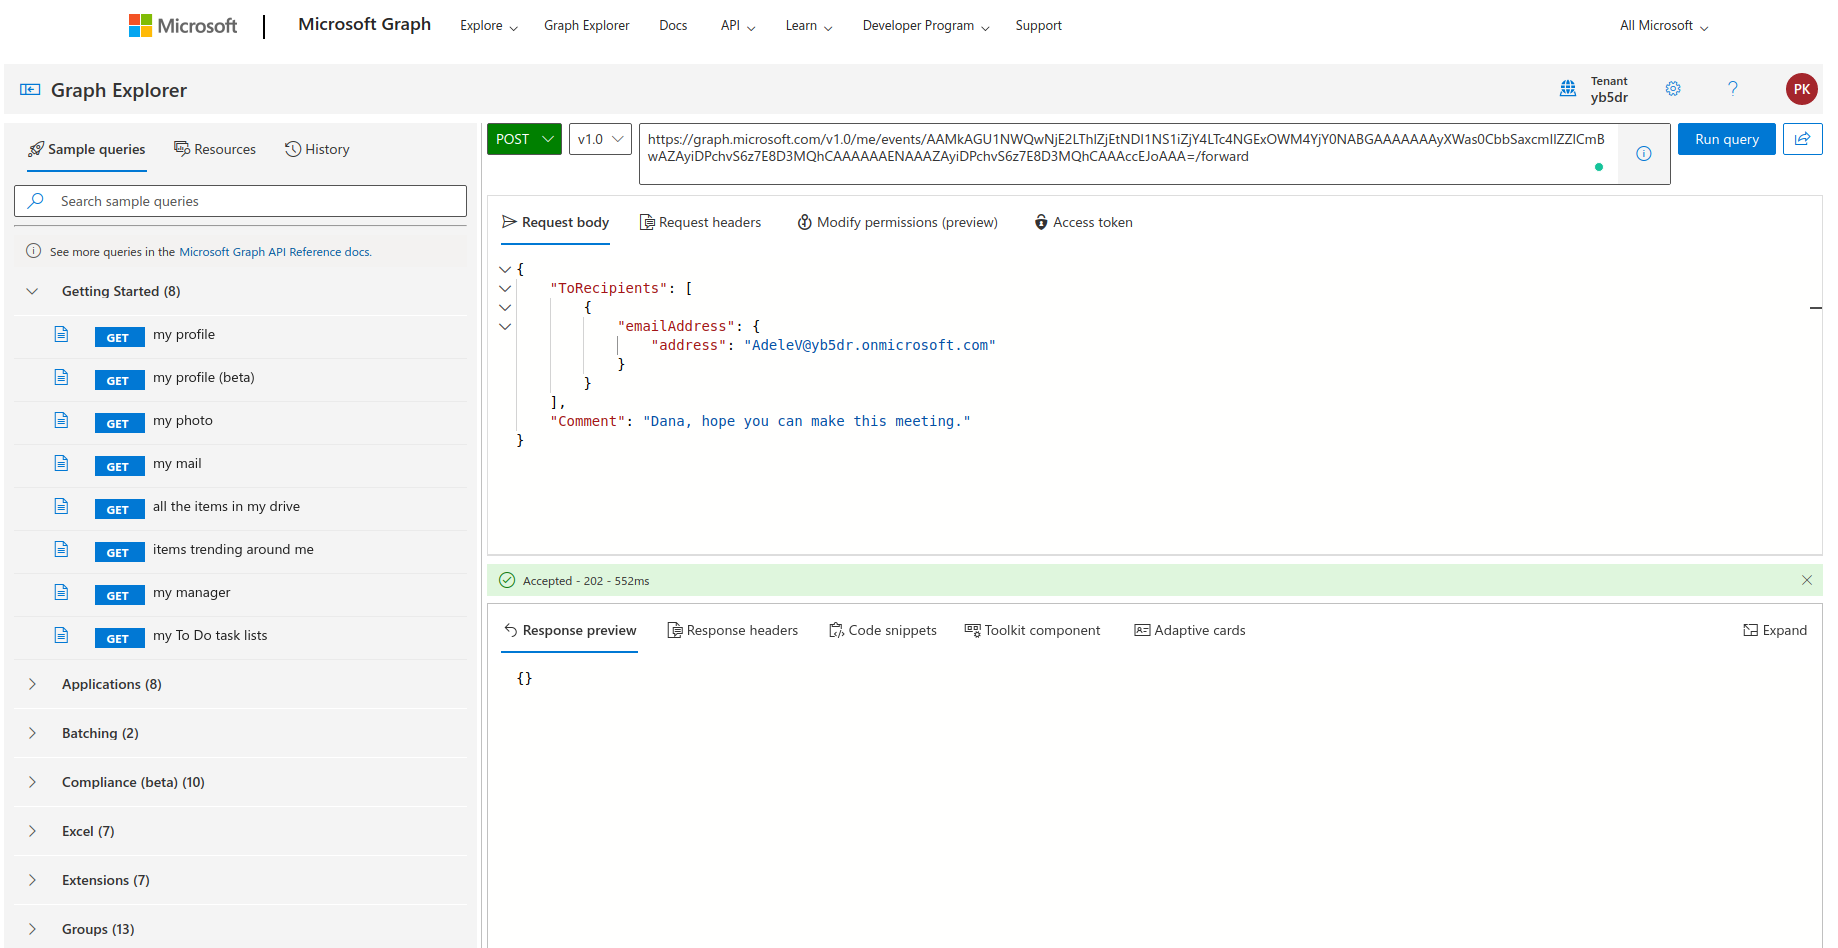
Task: Open HTTP method POST dropdown
Action: coord(525,139)
